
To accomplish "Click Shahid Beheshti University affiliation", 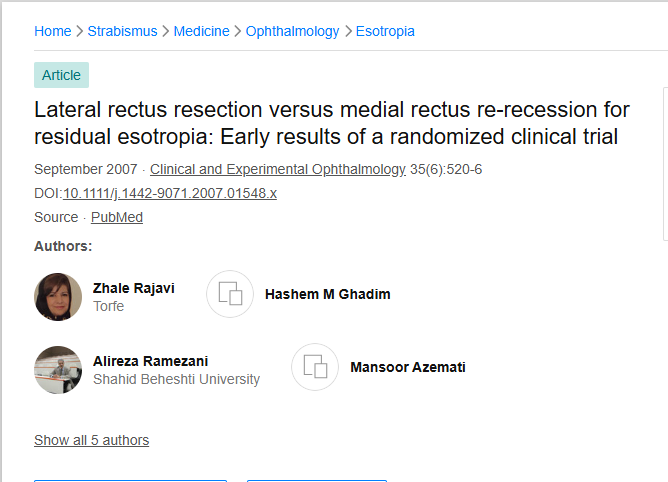I will click(x=176, y=379).
